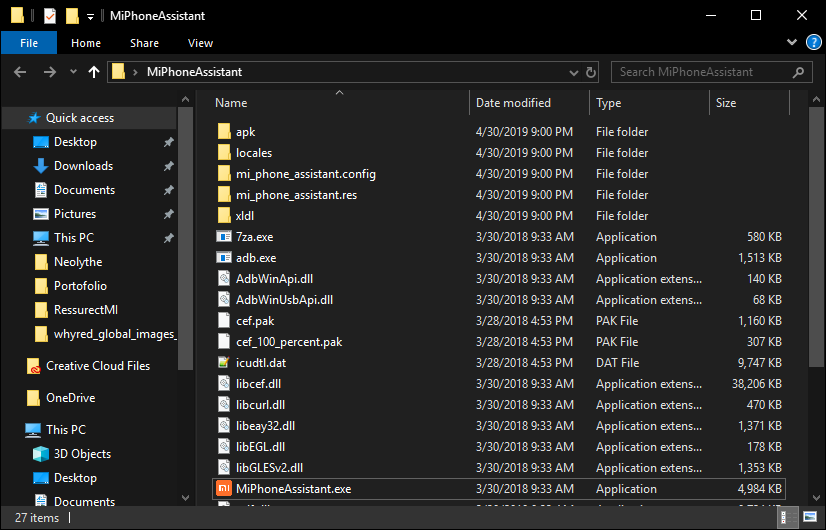
Task: Open the apk folder icon
Action: click(x=224, y=132)
